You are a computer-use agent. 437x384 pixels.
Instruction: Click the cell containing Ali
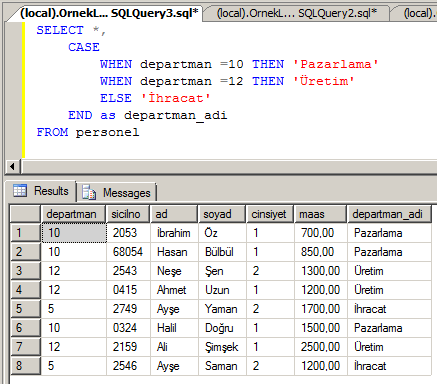[174, 347]
